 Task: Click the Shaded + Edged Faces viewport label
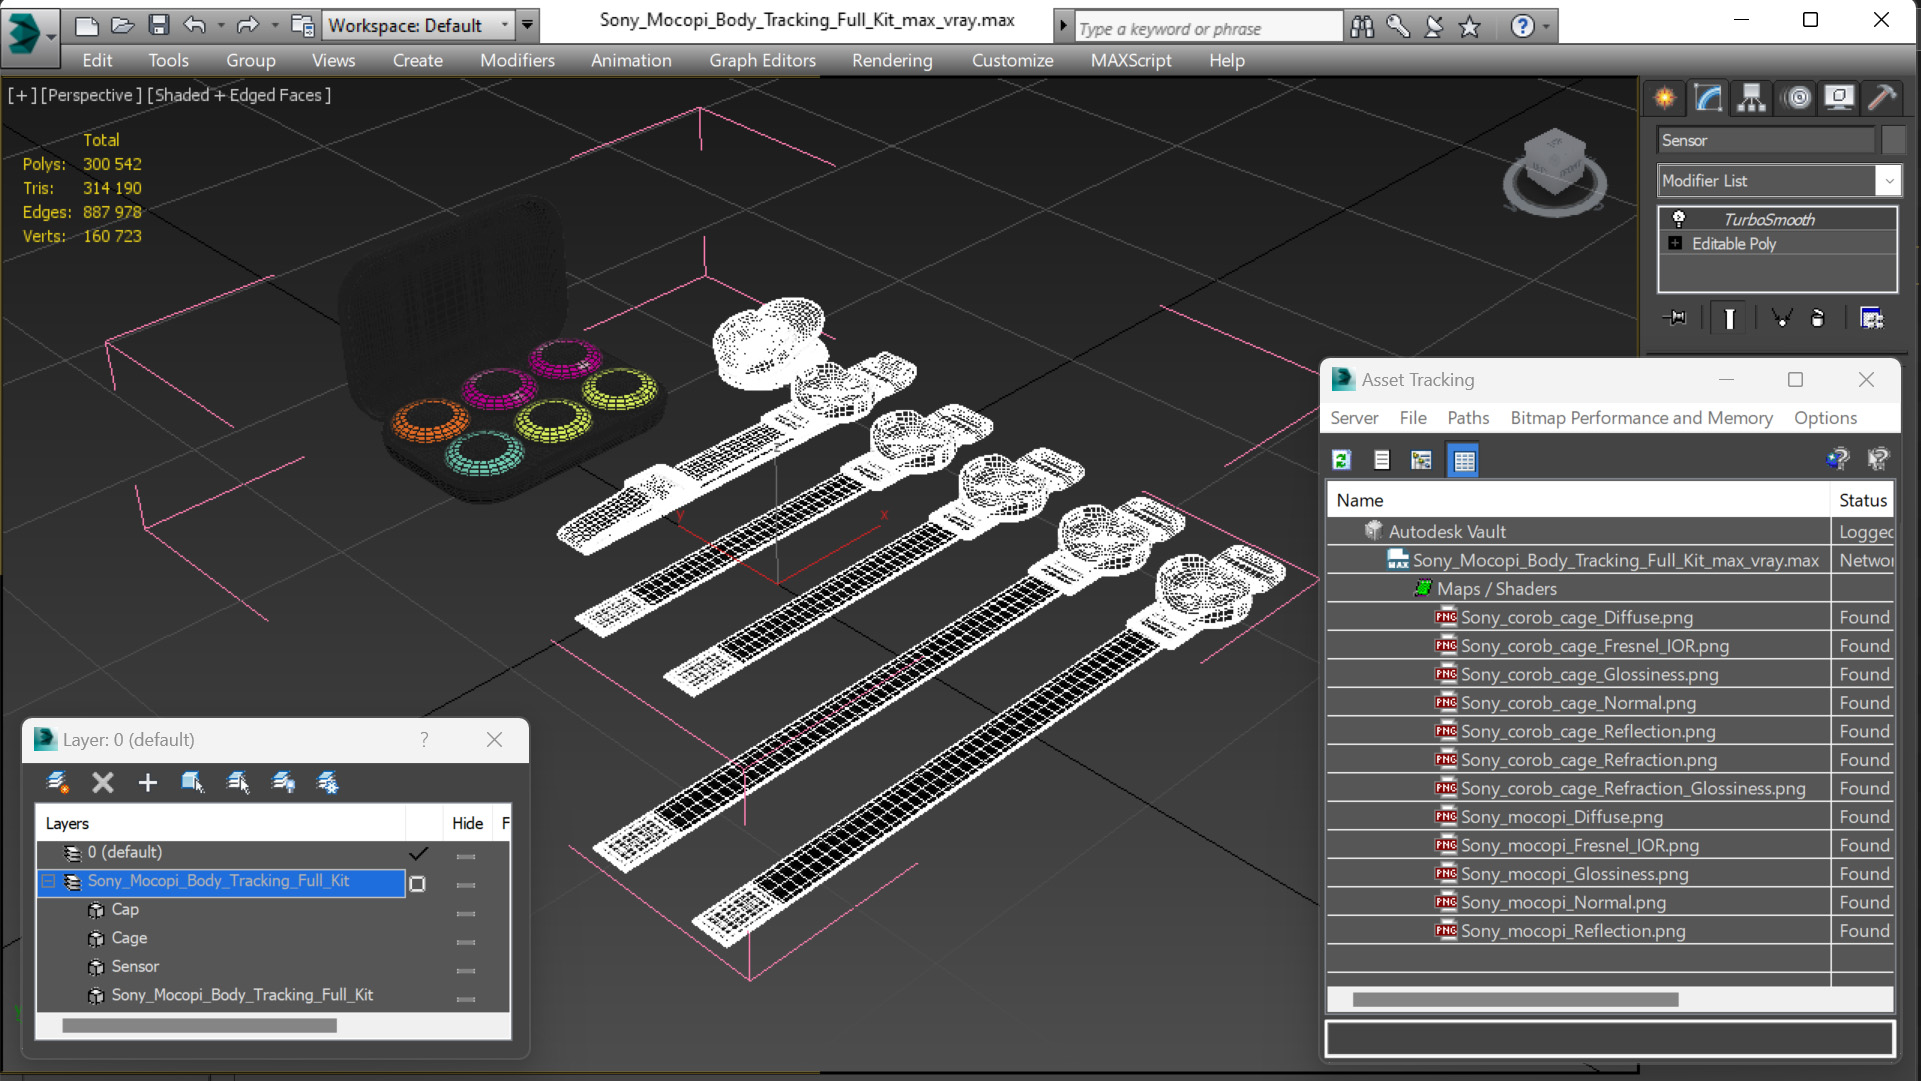tap(238, 95)
